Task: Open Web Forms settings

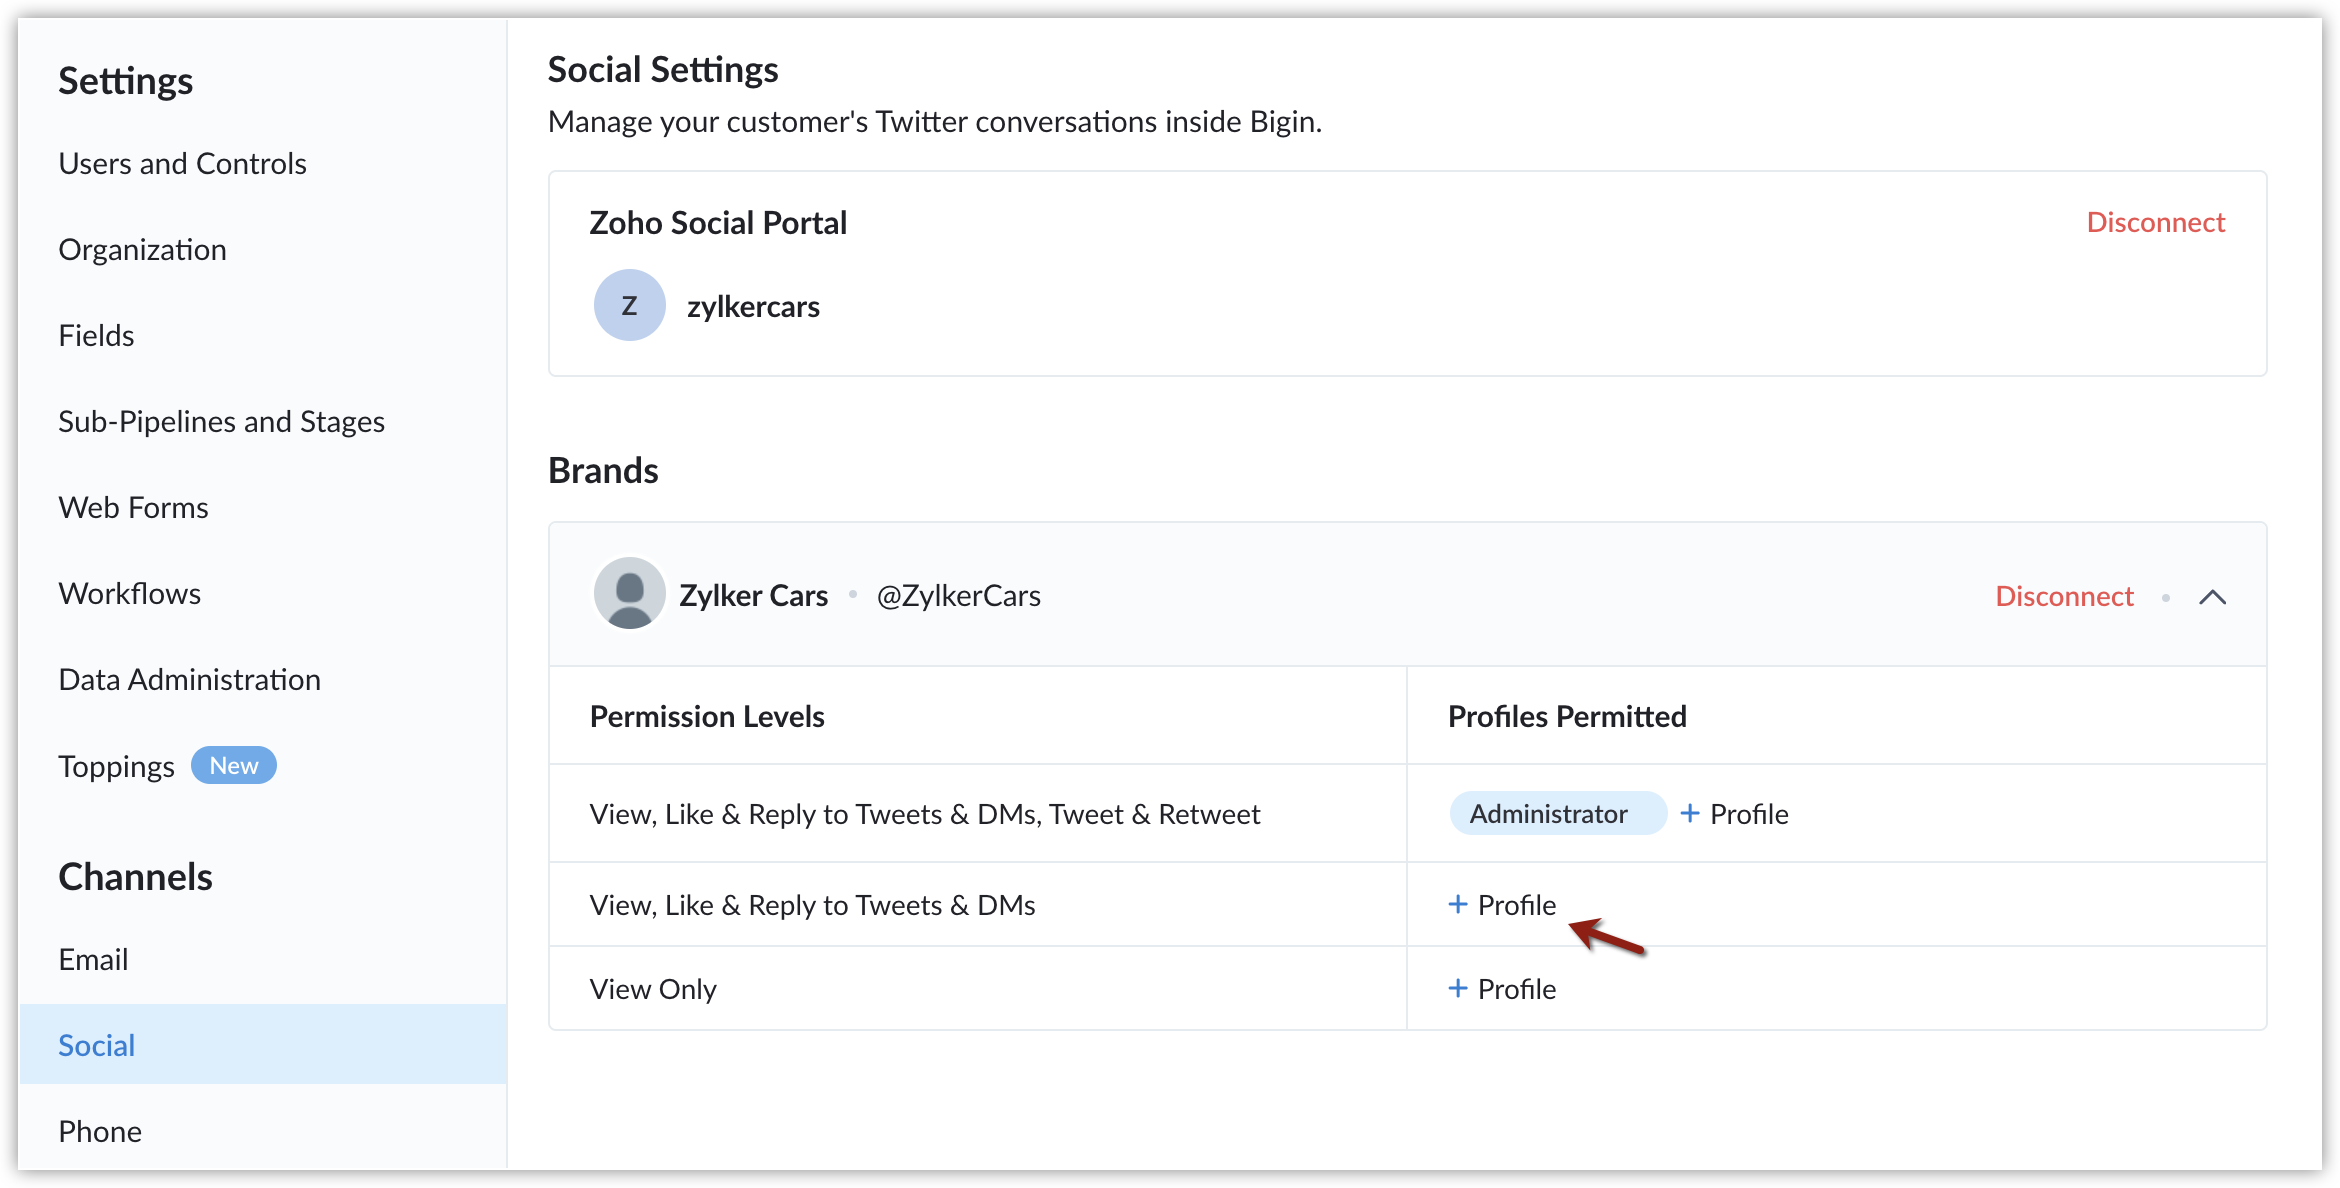Action: click(134, 507)
